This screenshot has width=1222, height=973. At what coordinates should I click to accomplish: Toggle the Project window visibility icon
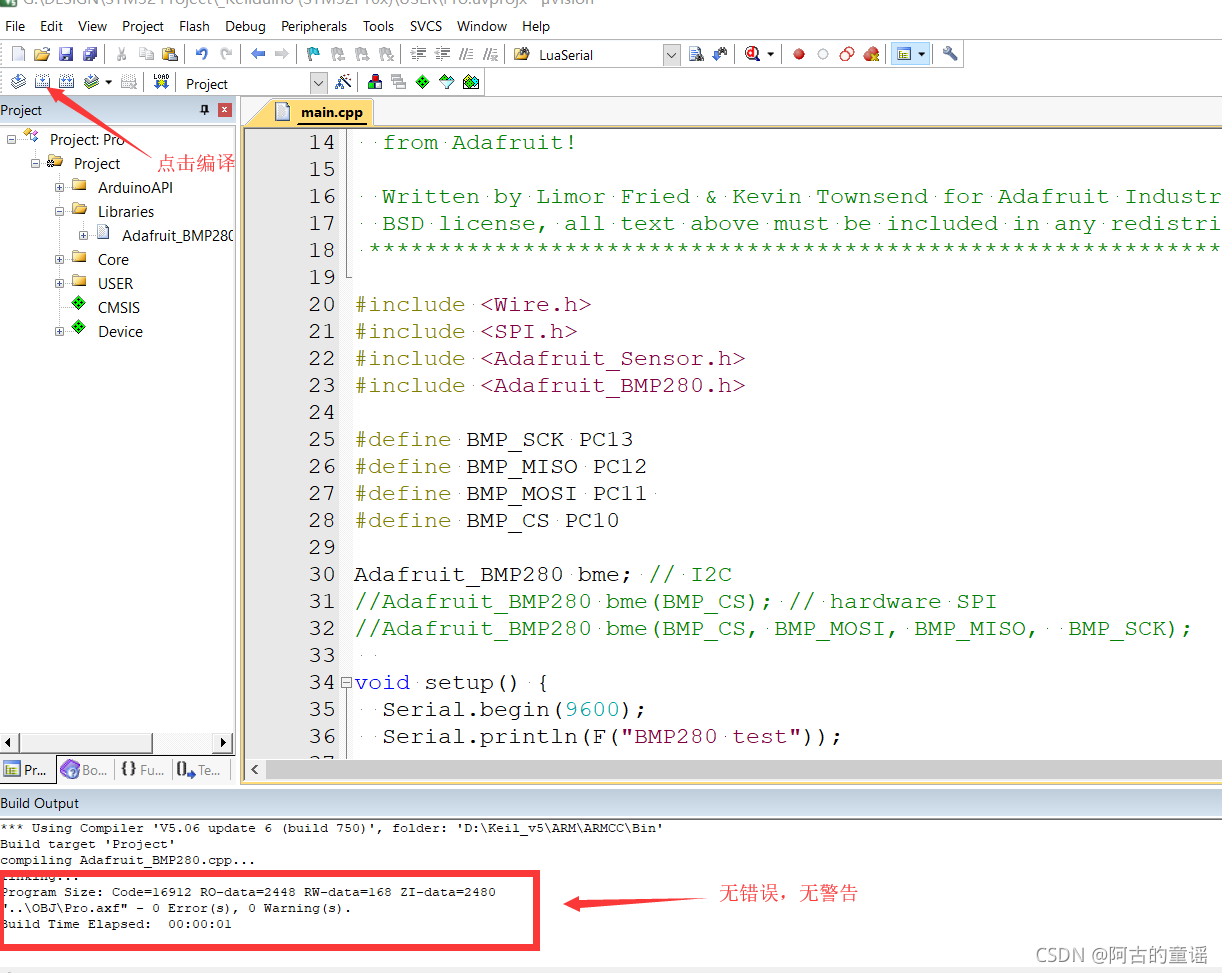(905, 54)
